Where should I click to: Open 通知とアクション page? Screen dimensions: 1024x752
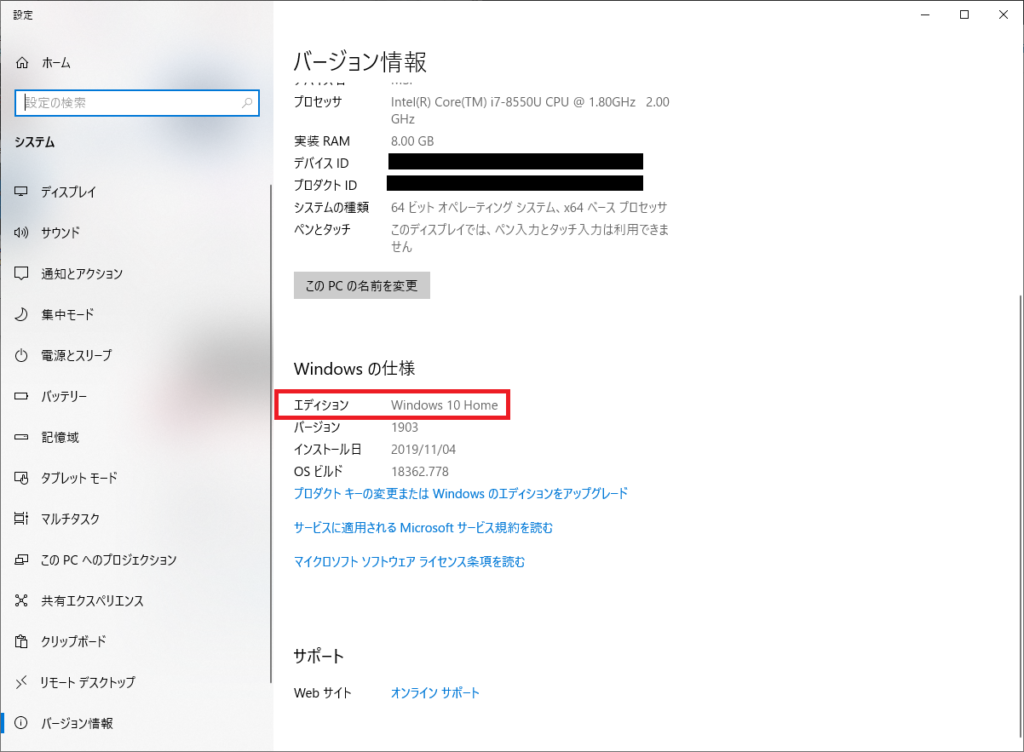point(82,274)
